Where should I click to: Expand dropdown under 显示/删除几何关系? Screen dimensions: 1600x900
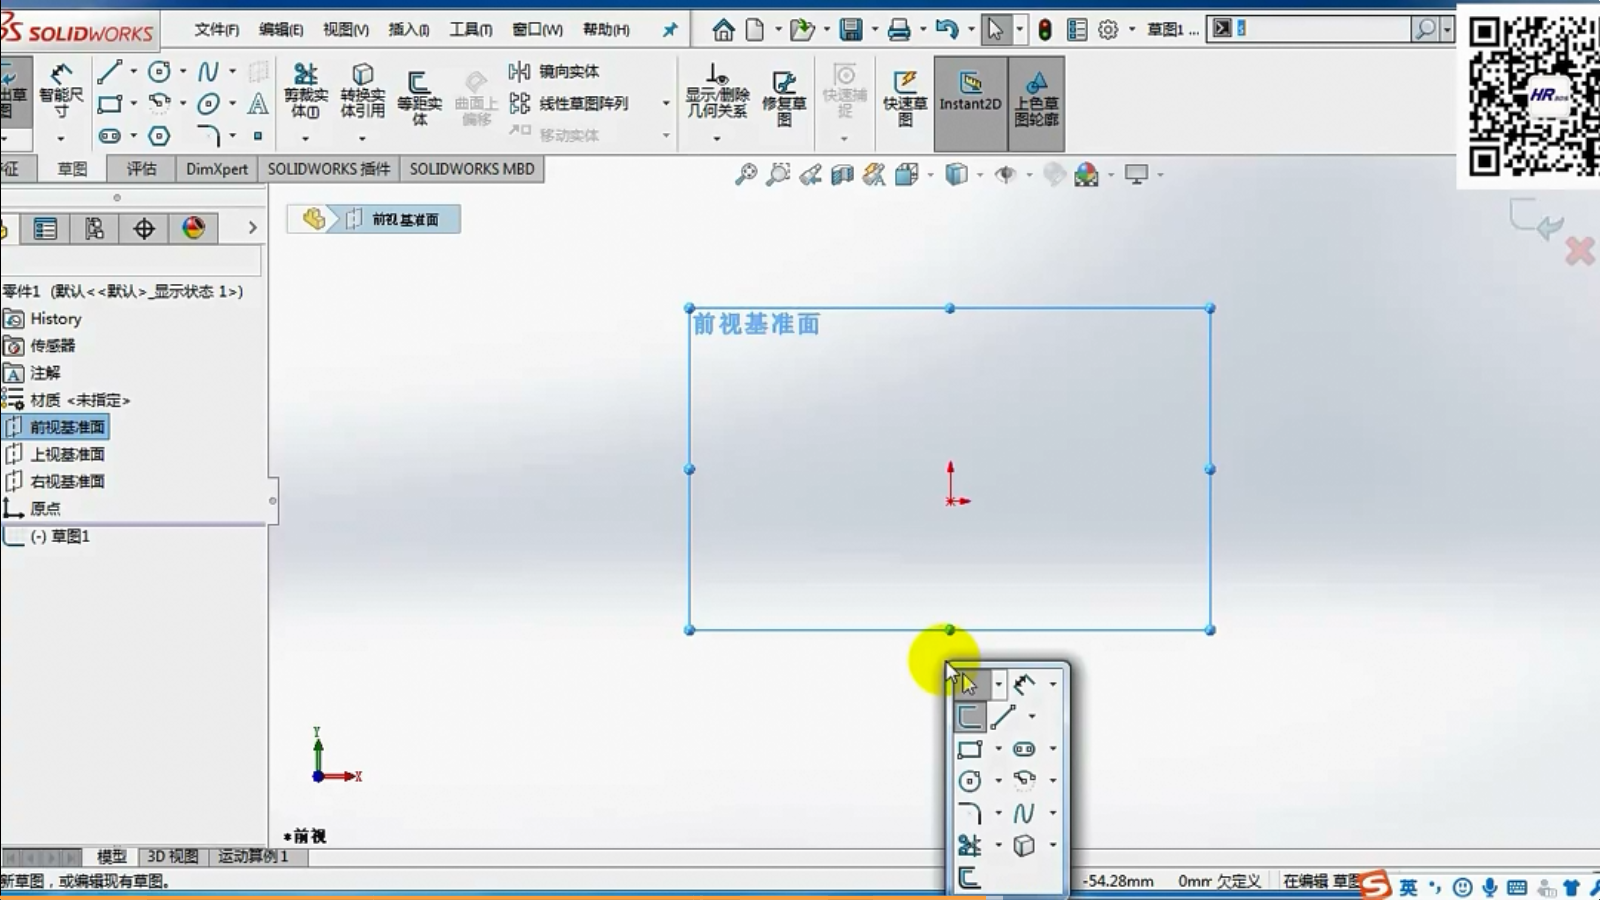(x=716, y=138)
